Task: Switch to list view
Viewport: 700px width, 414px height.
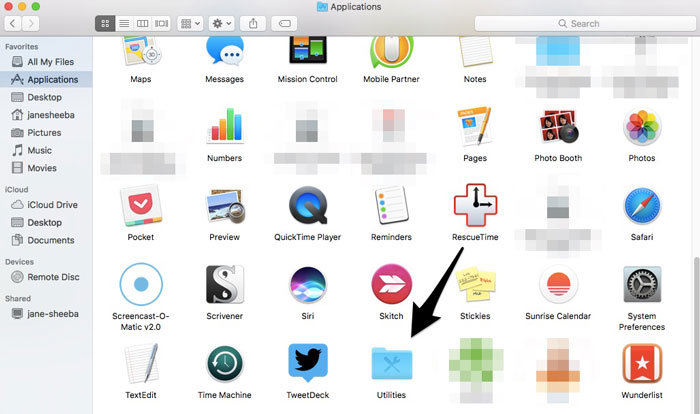Action: [124, 23]
